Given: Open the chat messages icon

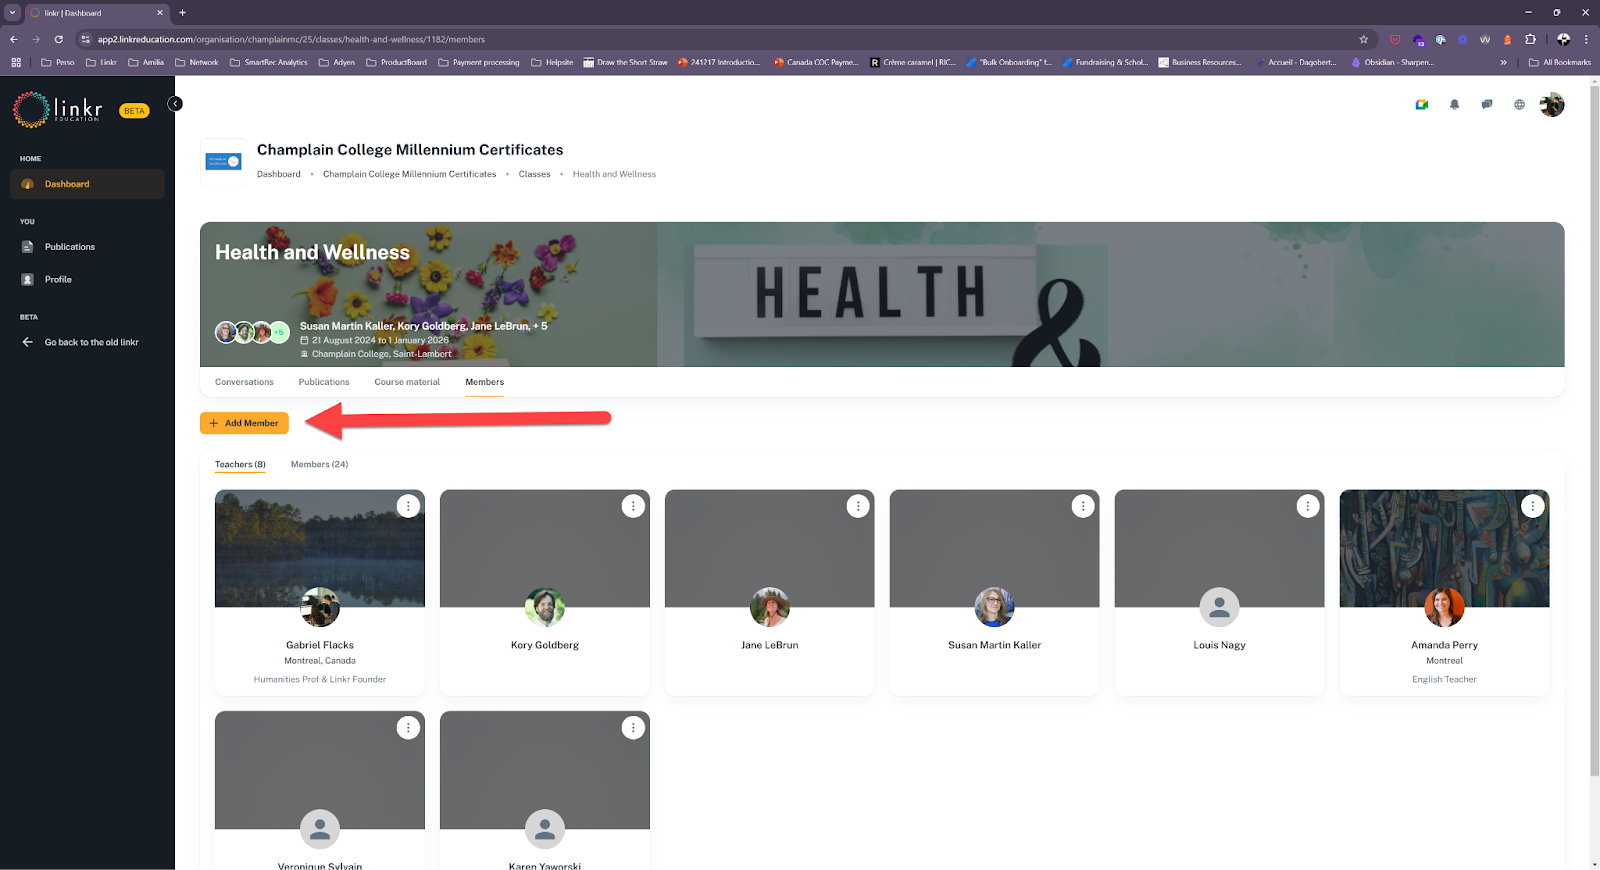Looking at the screenshot, I should (x=1487, y=105).
